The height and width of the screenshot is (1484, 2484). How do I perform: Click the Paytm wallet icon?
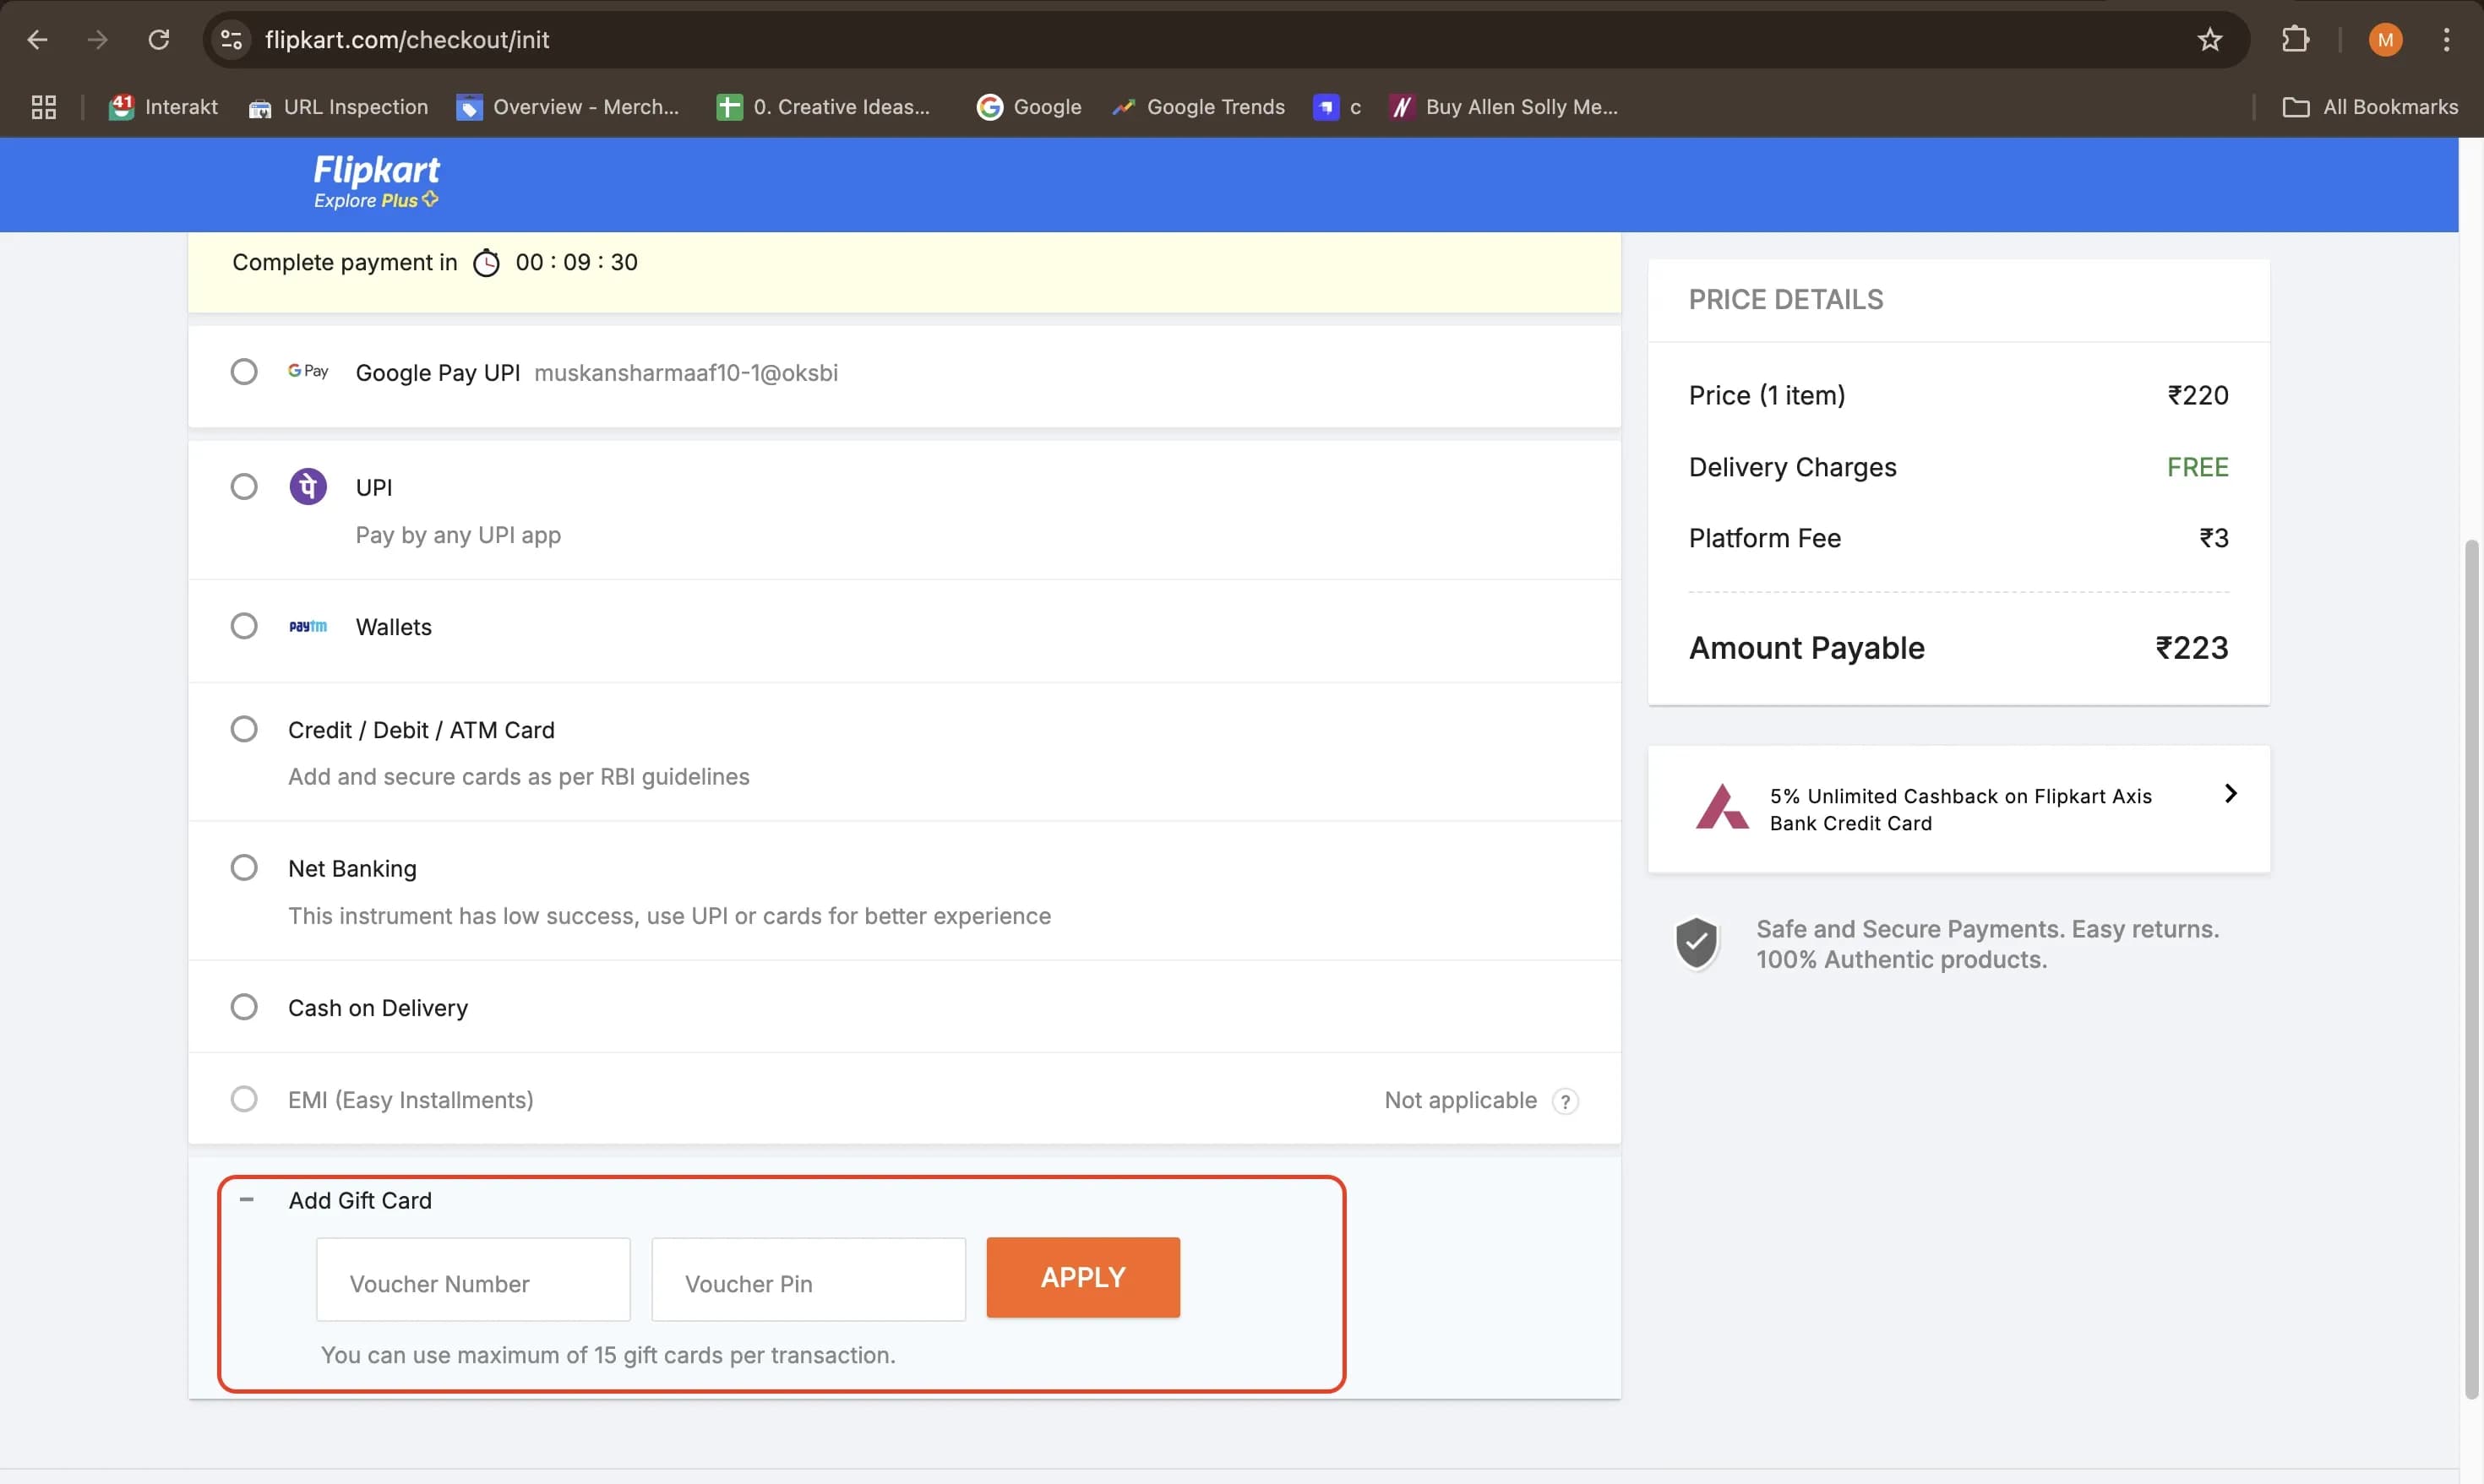click(x=308, y=626)
